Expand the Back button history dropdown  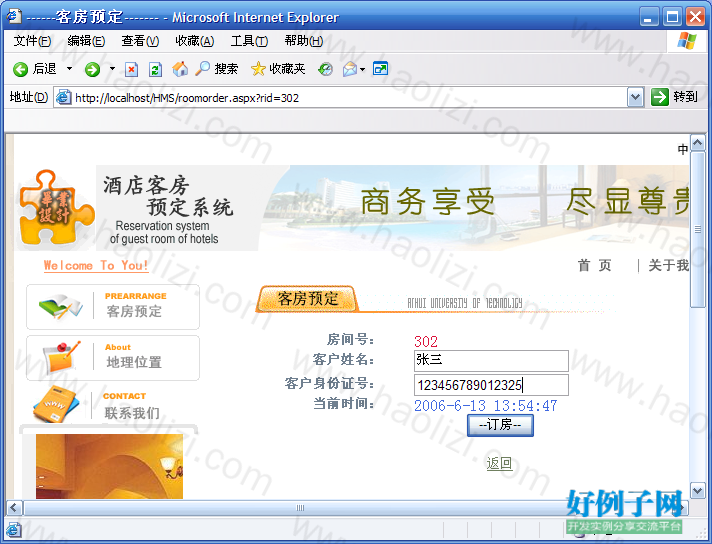(x=69, y=69)
